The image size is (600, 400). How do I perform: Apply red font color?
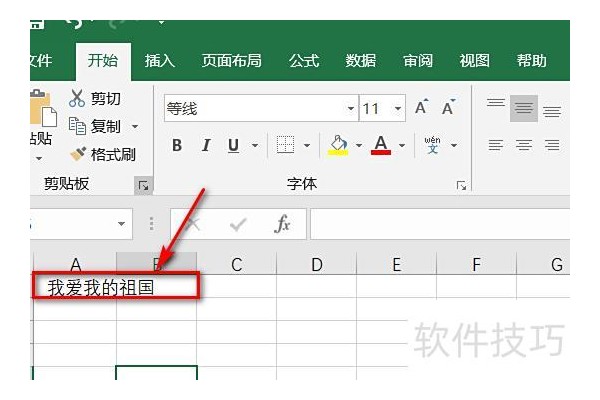click(381, 145)
